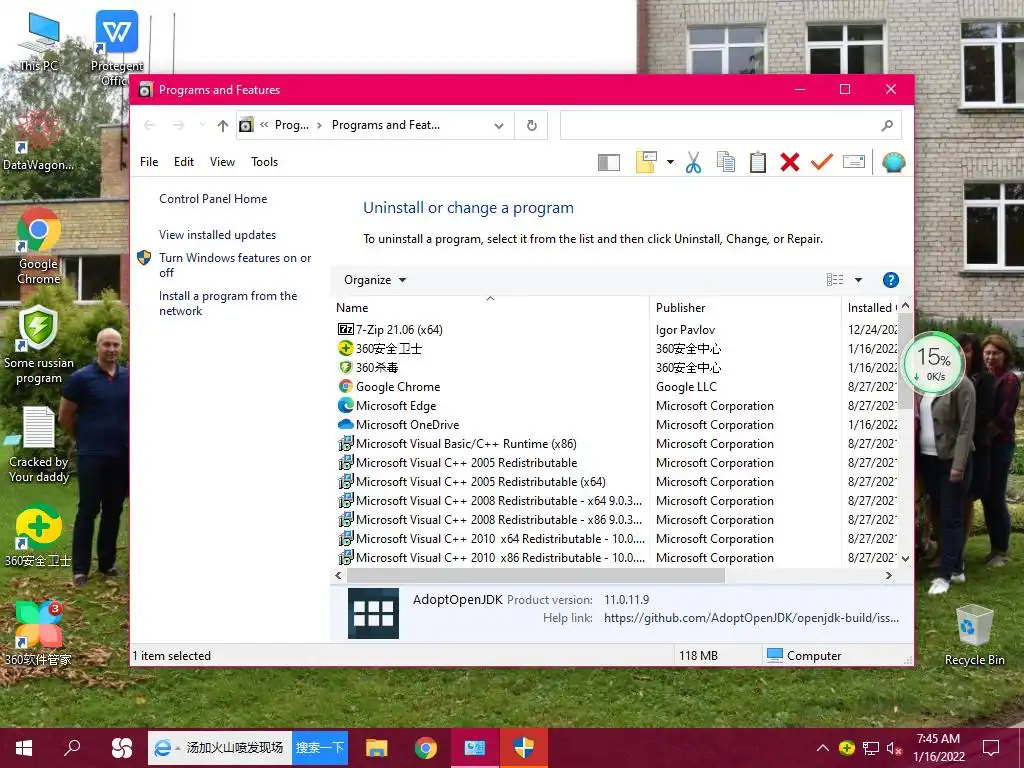
Task: Click the orange checkmark toolbar icon
Action: coord(822,162)
